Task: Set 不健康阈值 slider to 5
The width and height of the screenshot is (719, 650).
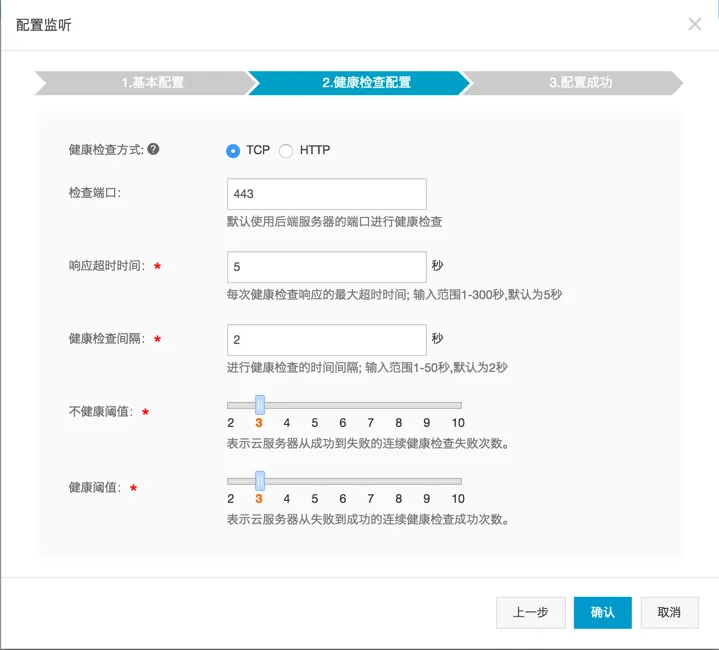Action: pyautogui.click(x=315, y=405)
